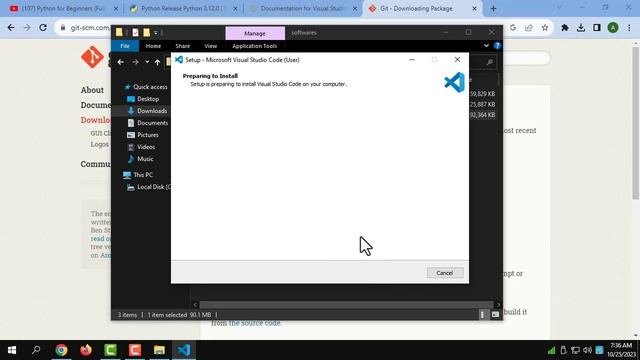Go forward in File Explorer navigation
640x360 pixels.
[x=135, y=62]
